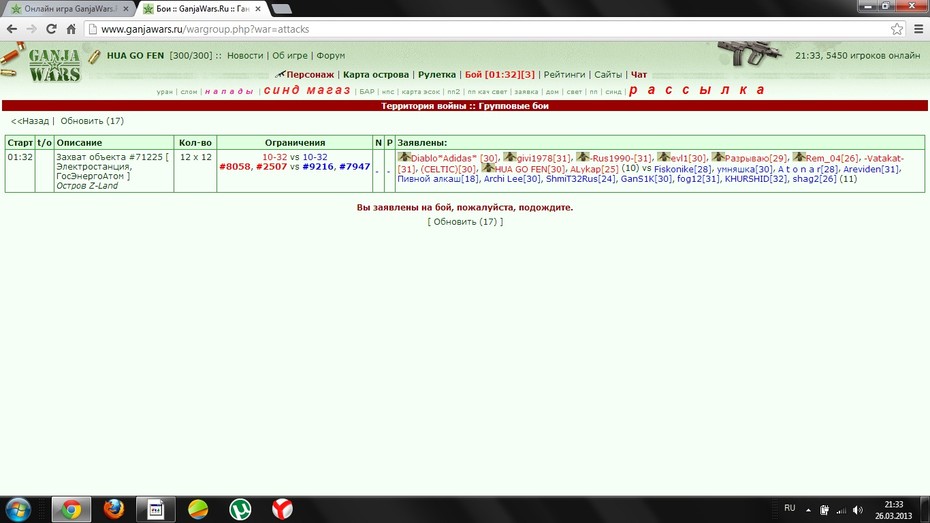Click the HUA GO FEN name in the header
This screenshot has width=930, height=523.
[x=135, y=55]
